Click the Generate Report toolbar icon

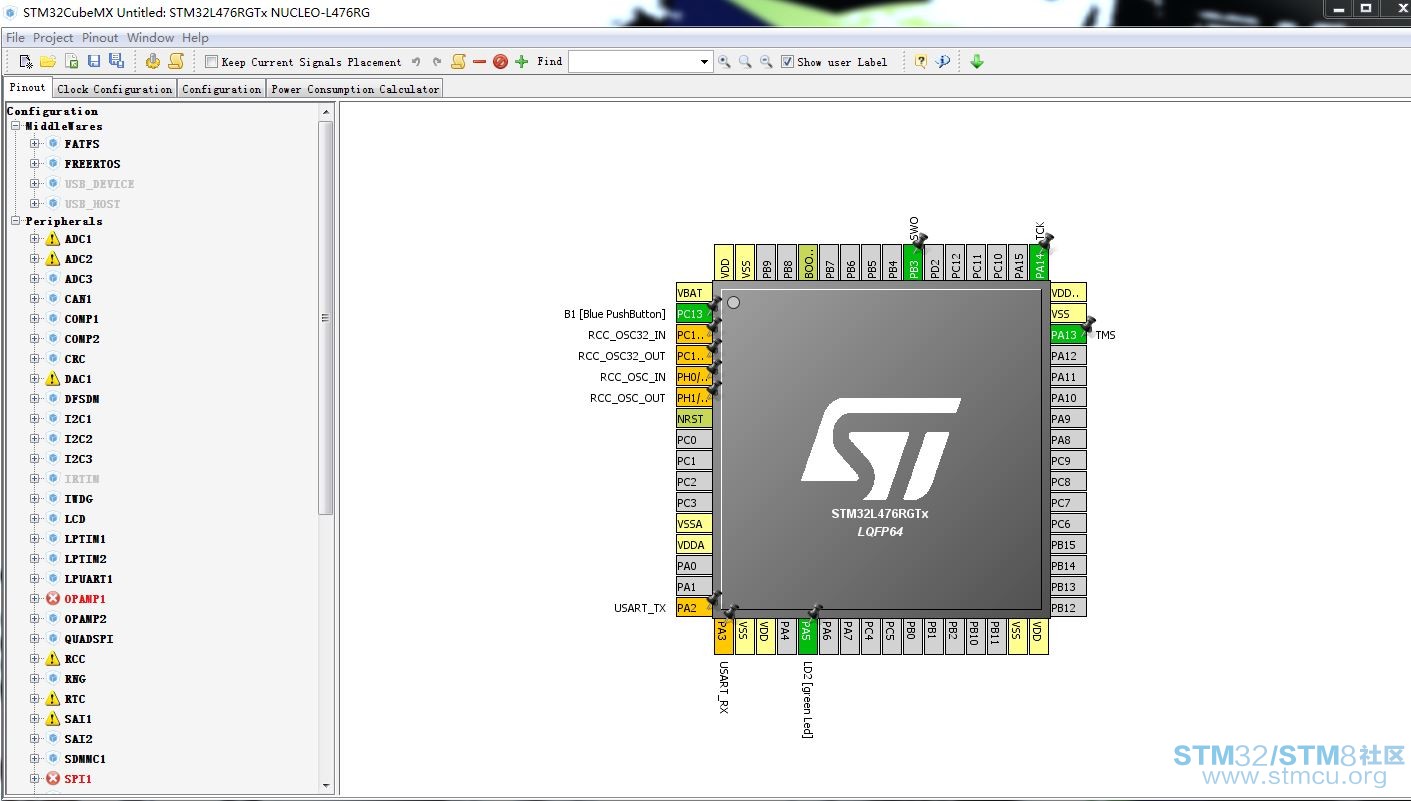pos(153,62)
